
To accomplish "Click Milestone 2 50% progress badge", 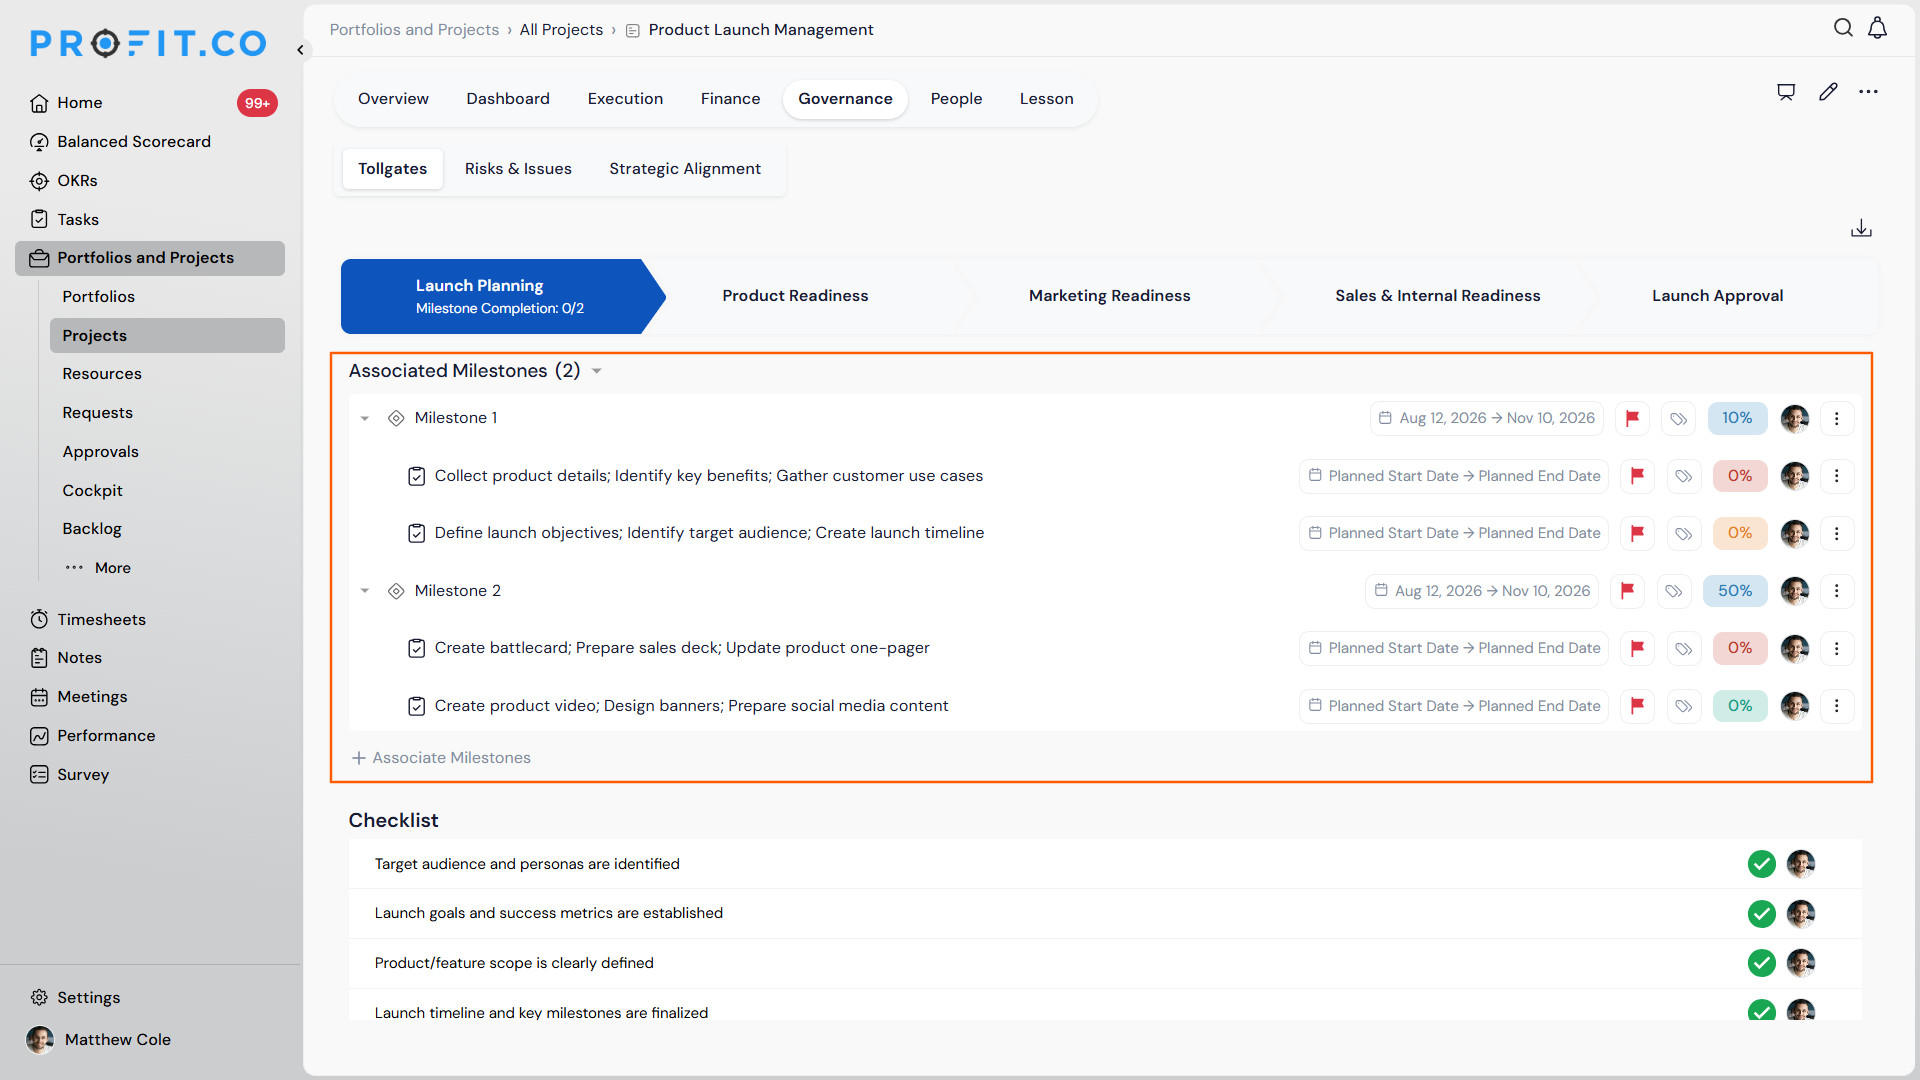I will [1735, 591].
